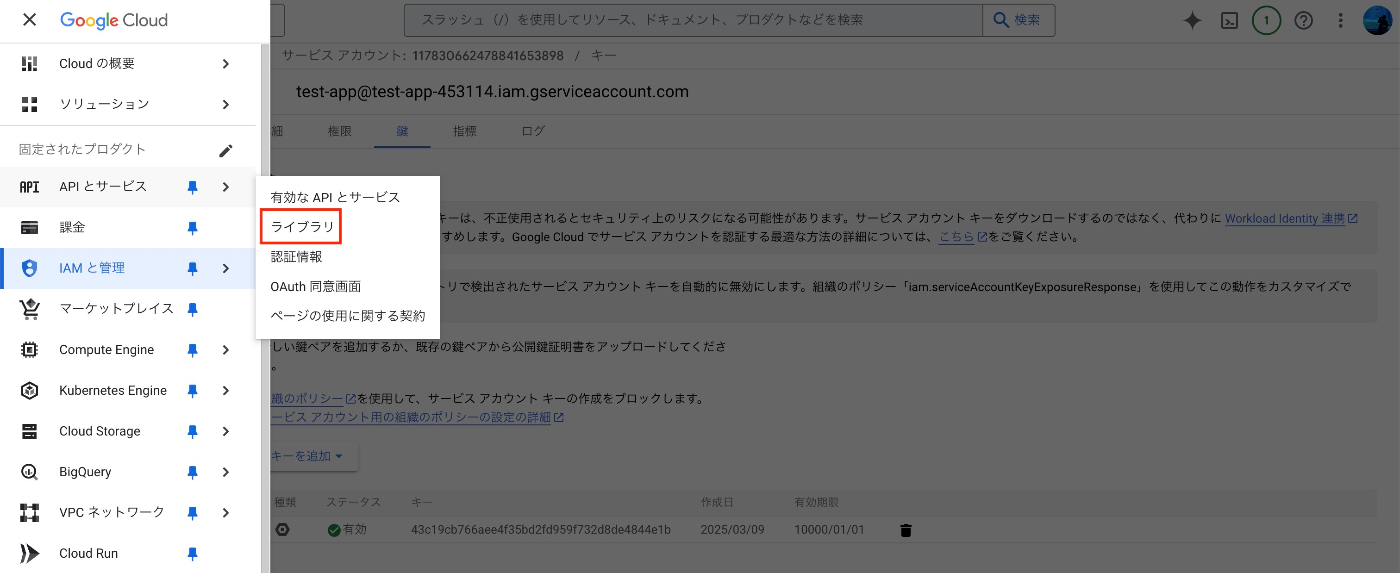Viewport: 1400px width, 573px height.
Task: Unpin VPC ネットワーク pin icon
Action: click(x=193, y=513)
